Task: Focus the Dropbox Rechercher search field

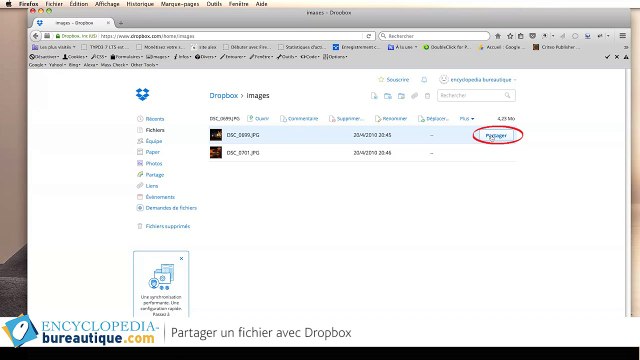Action: (x=476, y=96)
